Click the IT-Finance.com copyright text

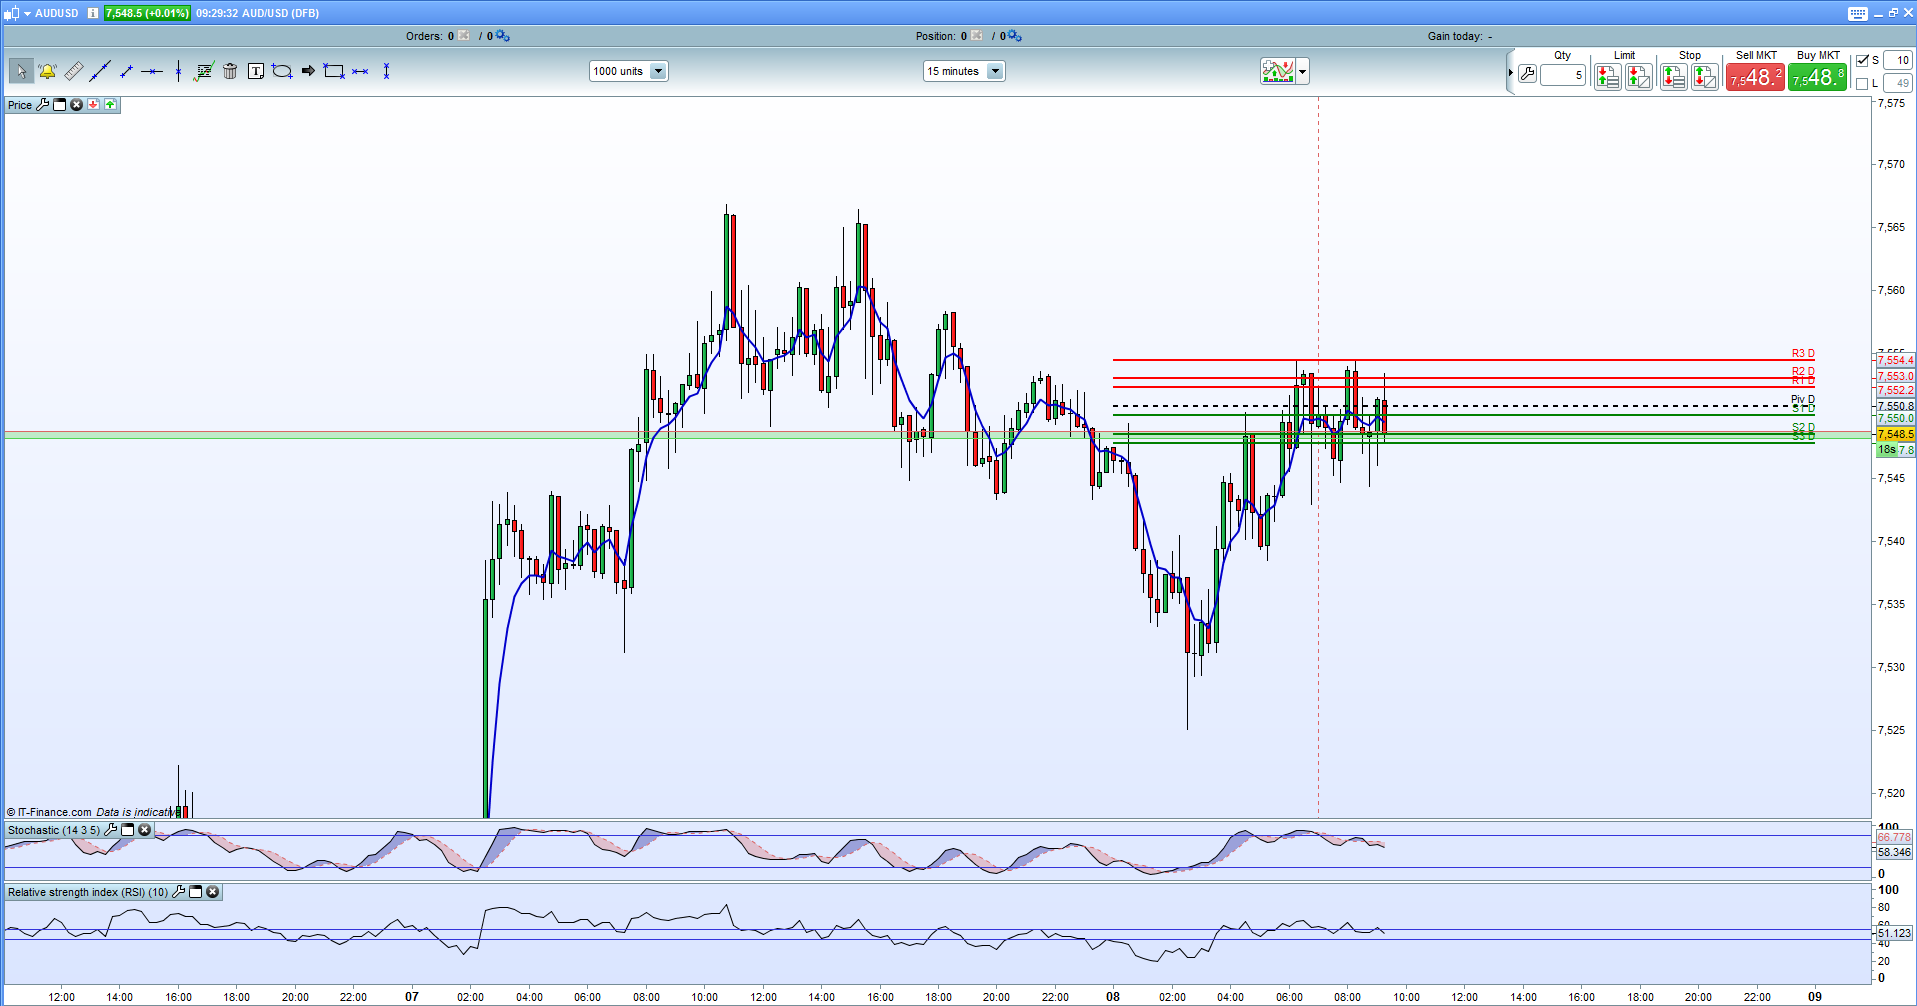coord(49,812)
